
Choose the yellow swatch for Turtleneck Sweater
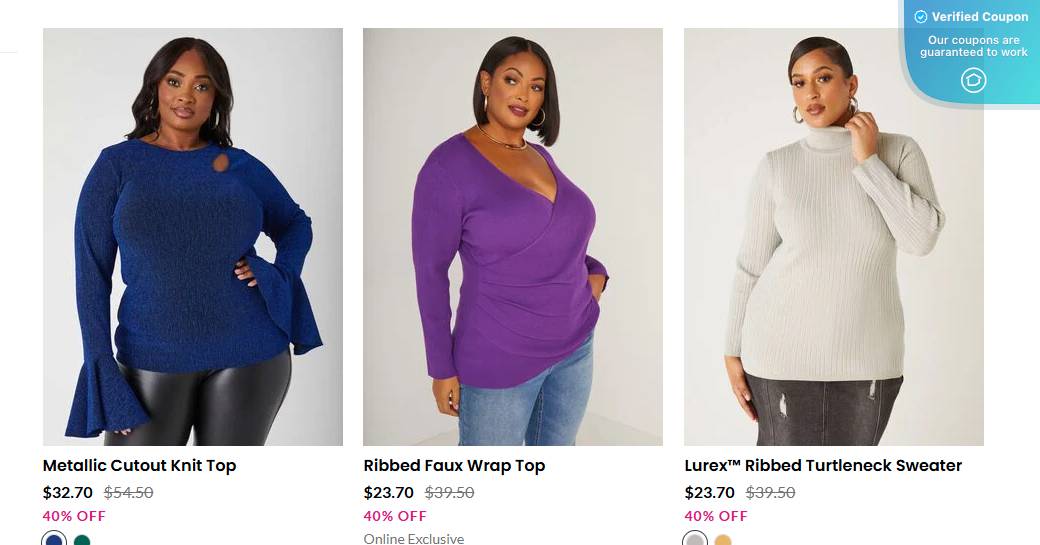tap(723, 541)
